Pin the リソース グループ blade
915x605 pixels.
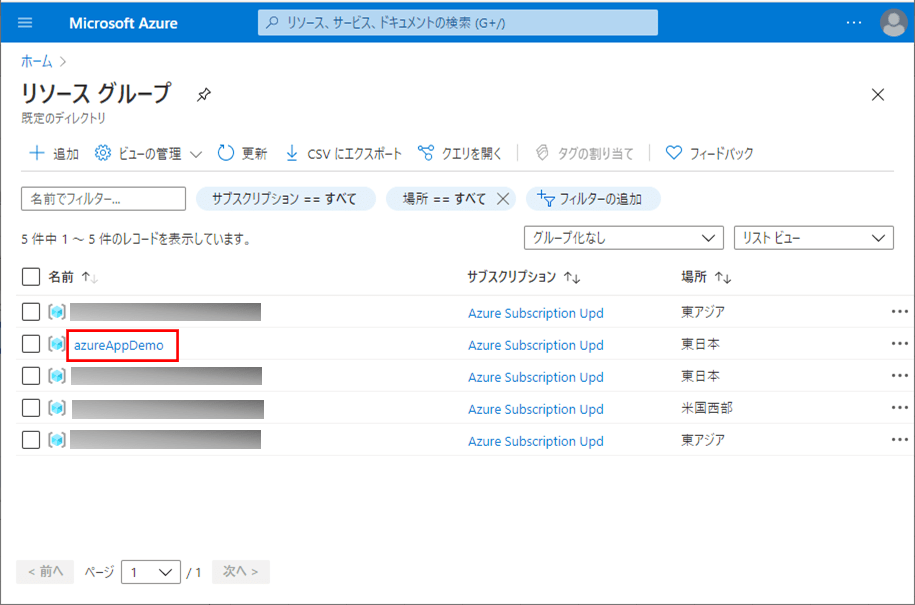click(204, 95)
